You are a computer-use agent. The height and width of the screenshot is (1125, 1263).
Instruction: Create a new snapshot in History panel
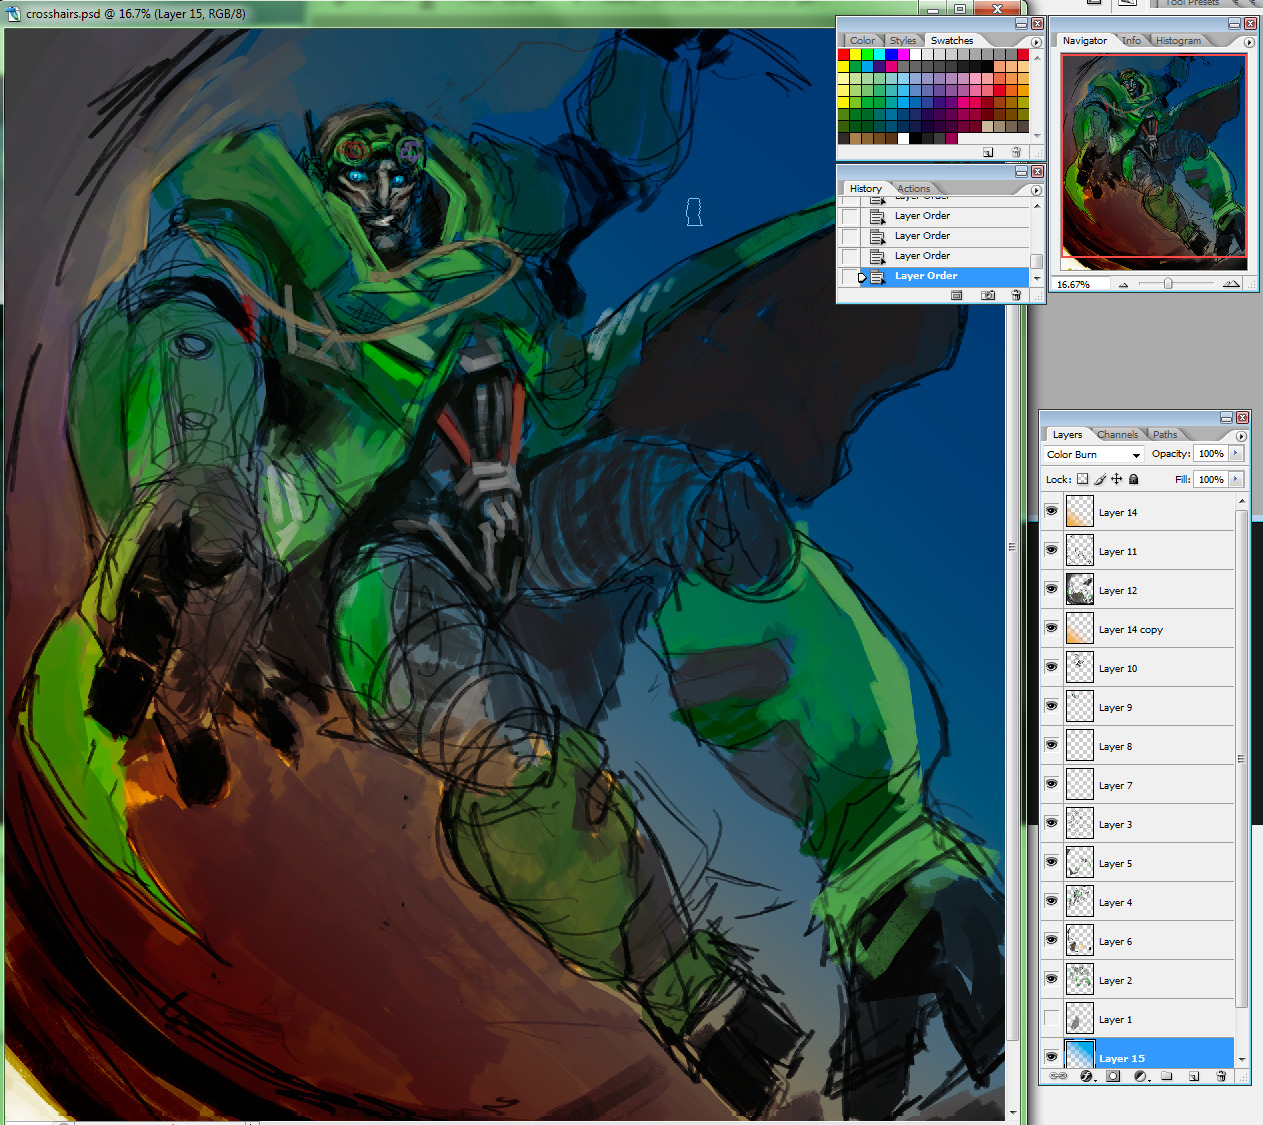988,295
